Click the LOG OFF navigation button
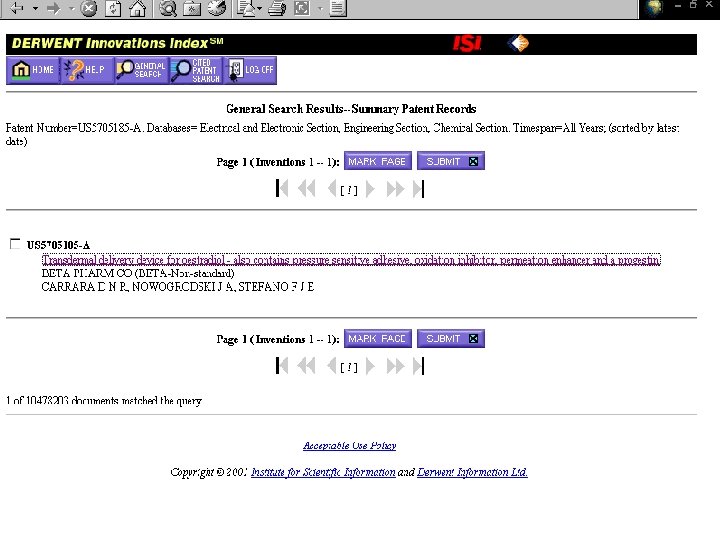 [x=250, y=70]
